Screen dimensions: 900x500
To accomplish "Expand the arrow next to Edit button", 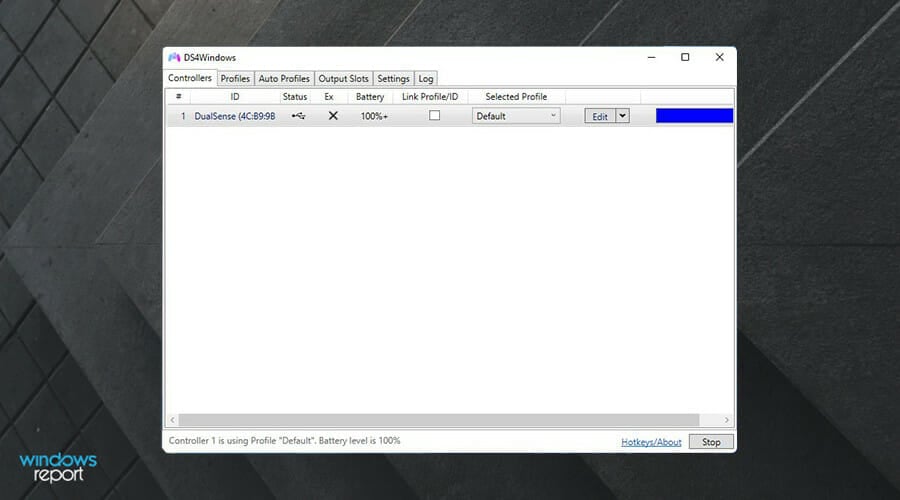I will pyautogui.click(x=622, y=116).
